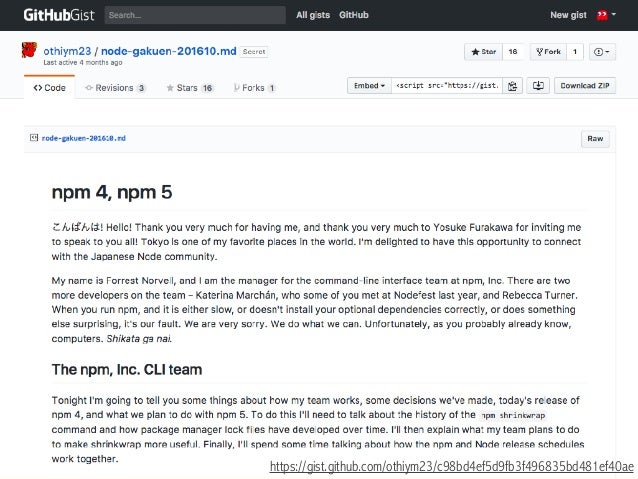Click the file icon beside node-gakuen-201610.md
The width and height of the screenshot is (638, 479).
[x=34, y=138]
